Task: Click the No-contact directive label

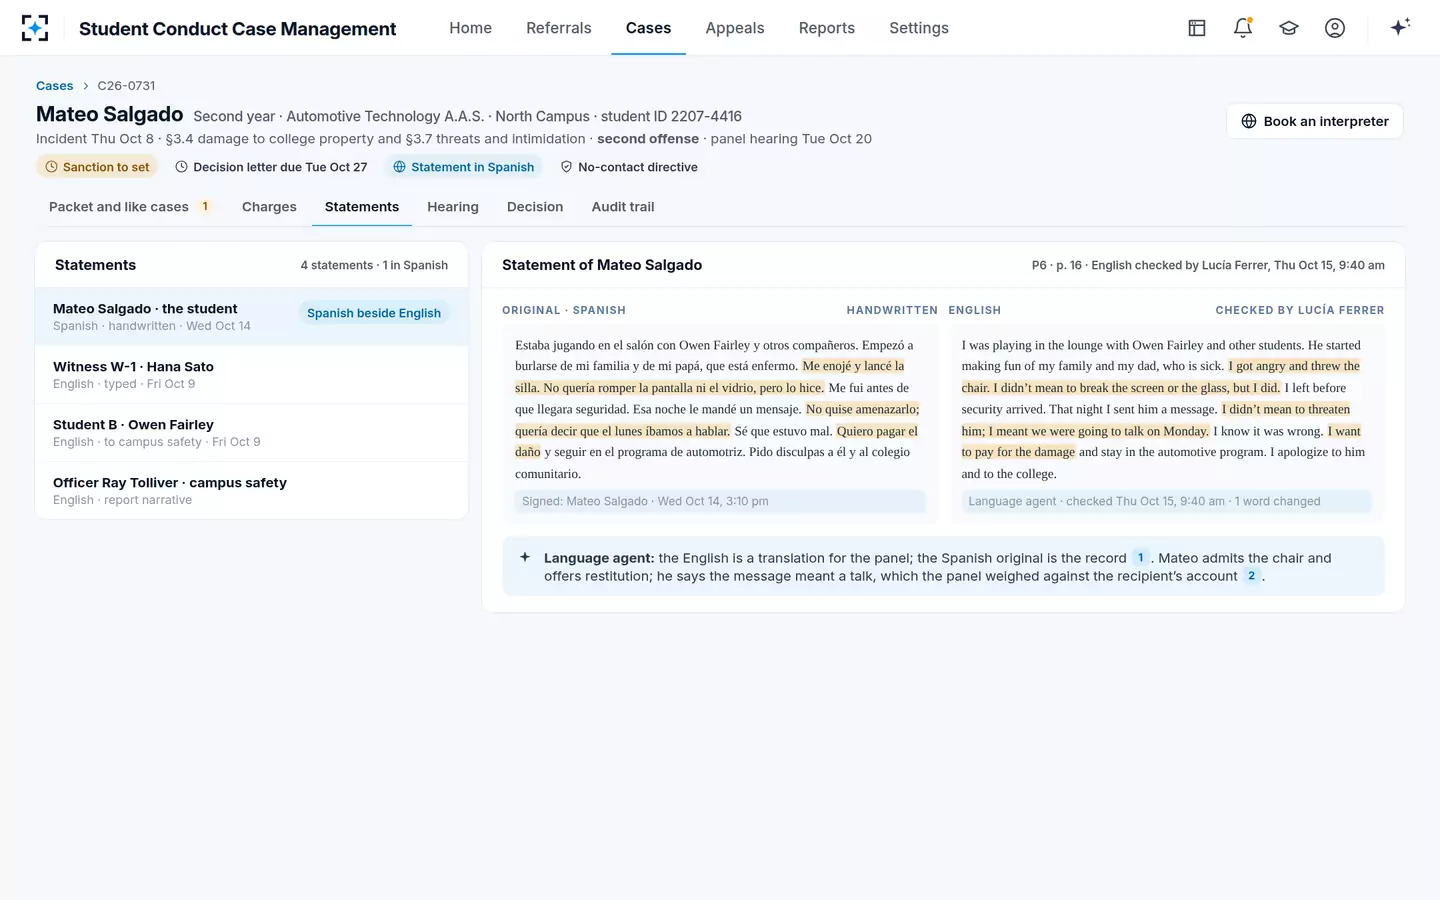Action: tap(638, 167)
